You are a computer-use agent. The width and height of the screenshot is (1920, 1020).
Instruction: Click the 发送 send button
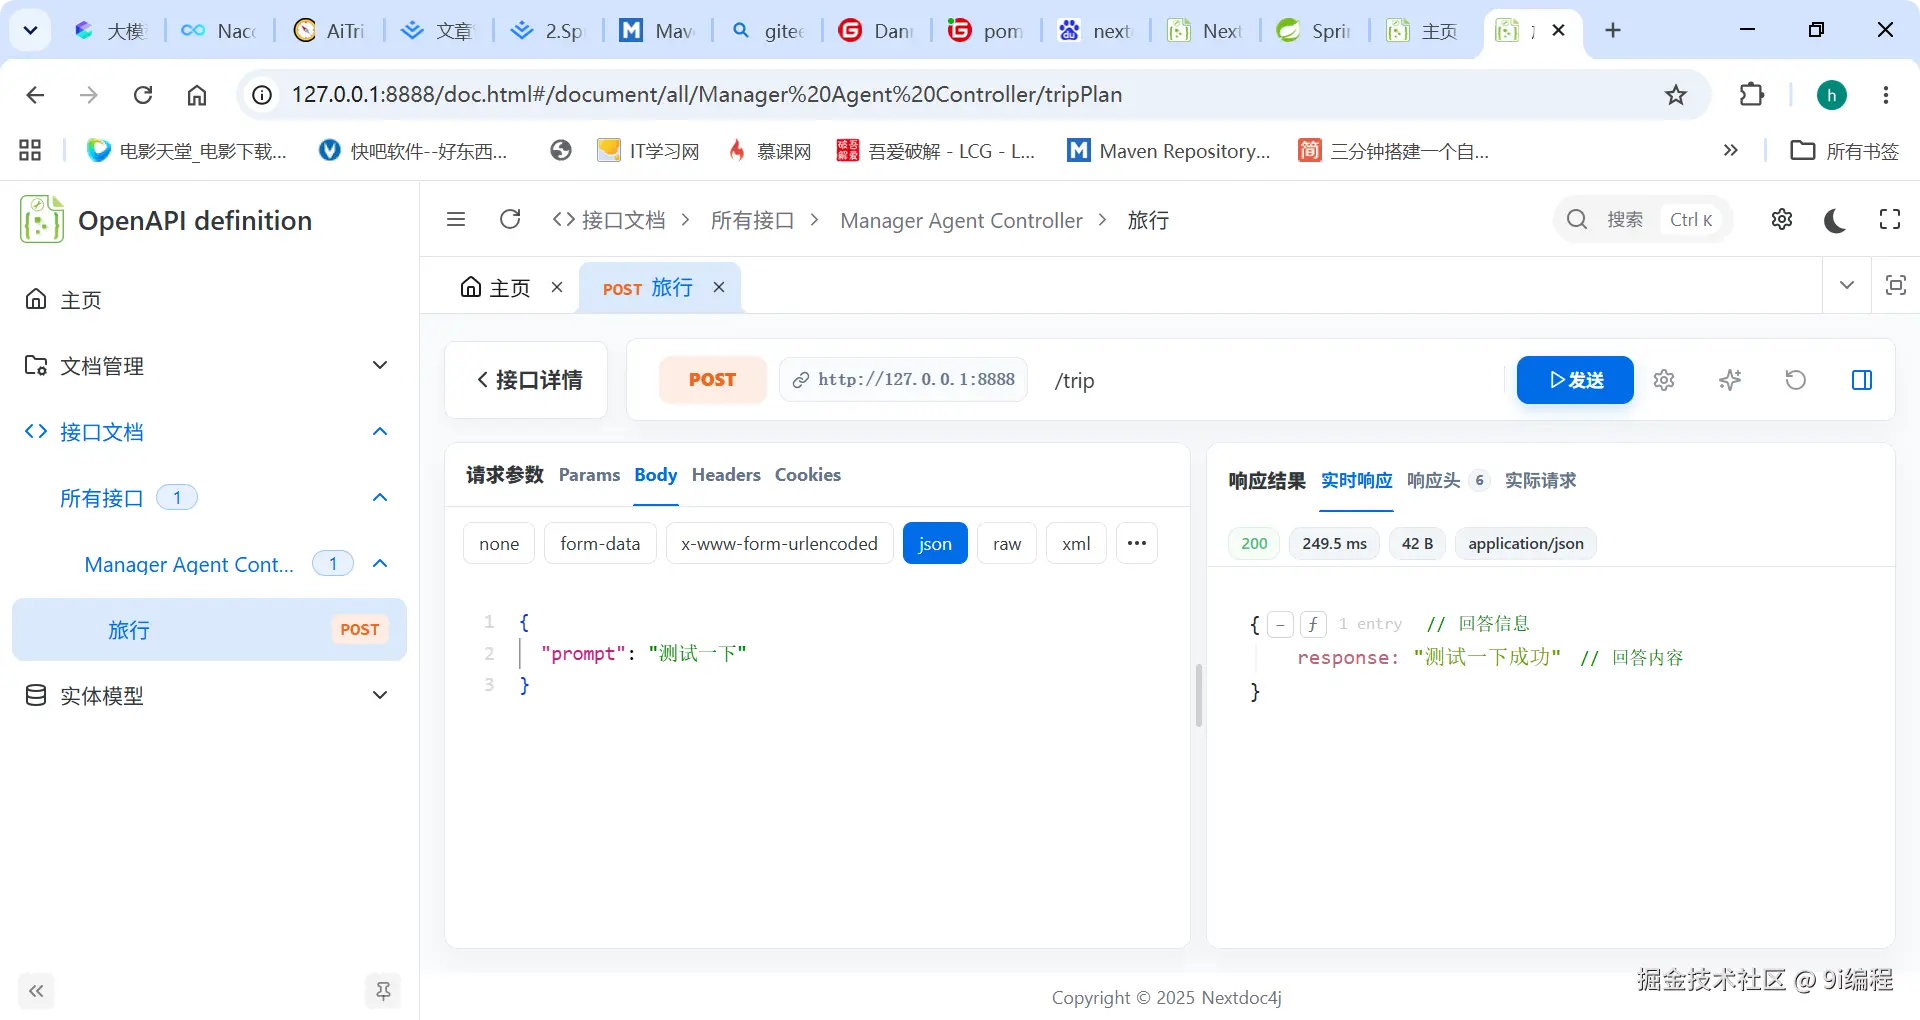click(x=1575, y=380)
